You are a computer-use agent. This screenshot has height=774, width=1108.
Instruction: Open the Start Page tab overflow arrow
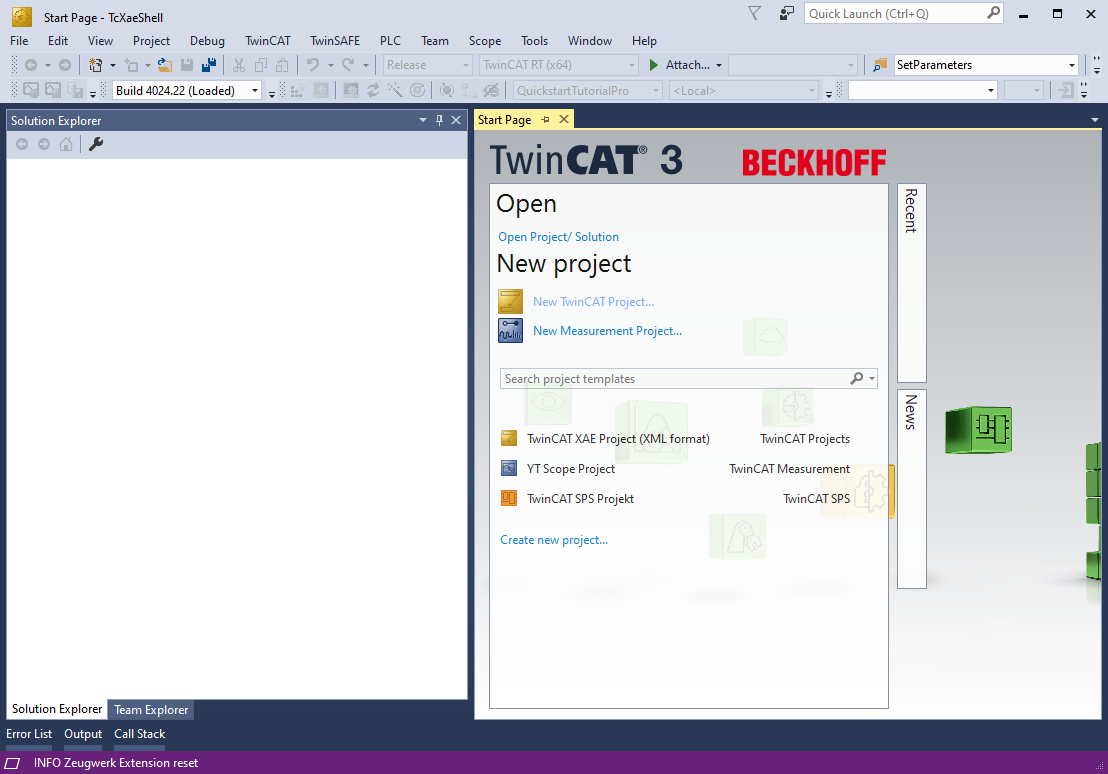(1095, 120)
